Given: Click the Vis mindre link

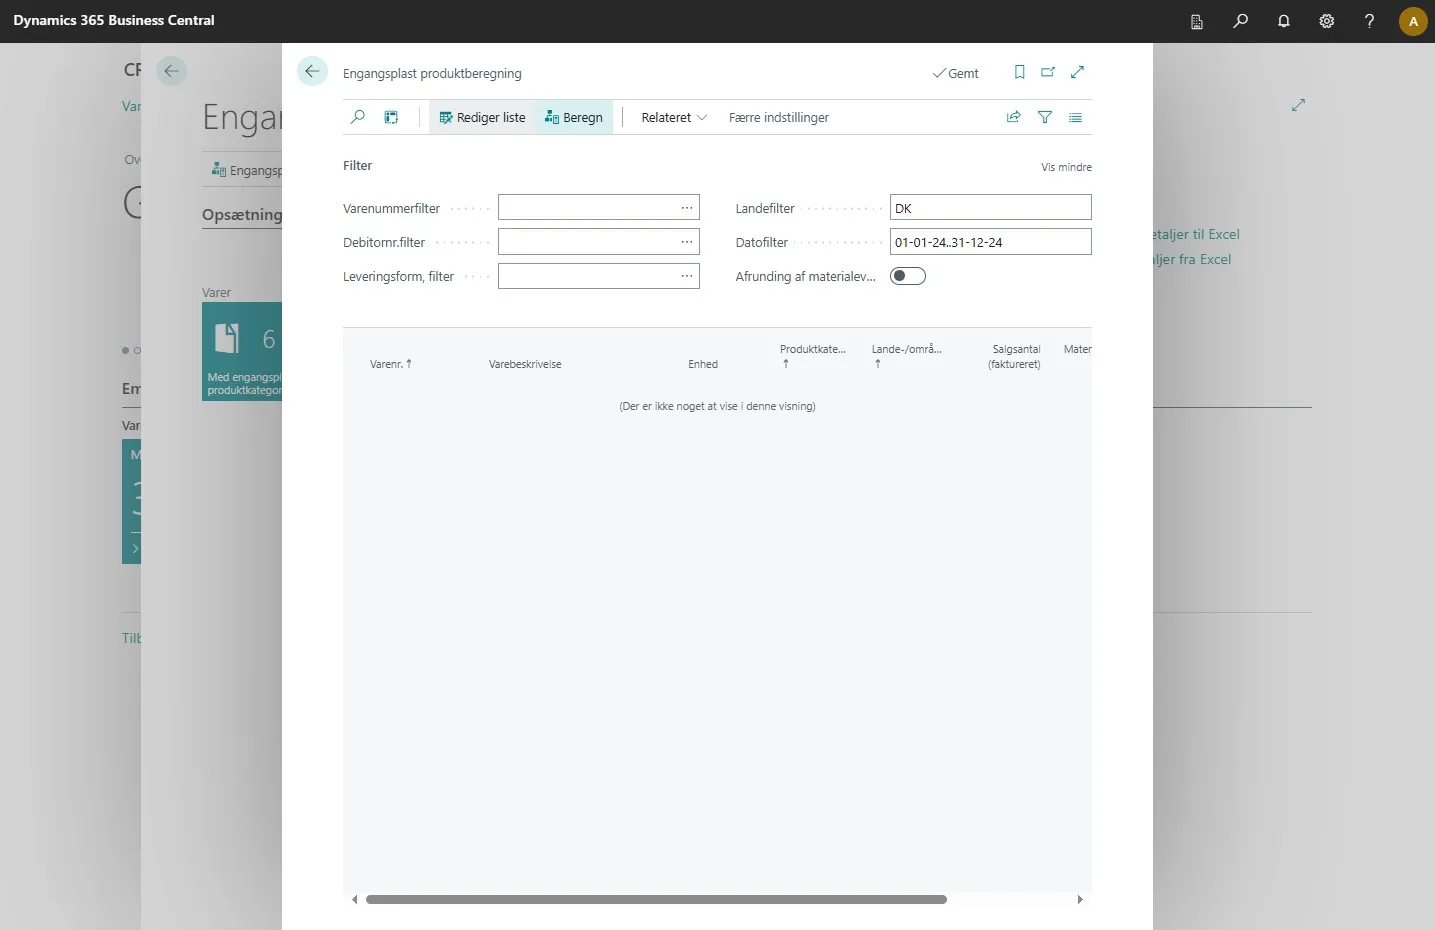Looking at the screenshot, I should point(1066,167).
